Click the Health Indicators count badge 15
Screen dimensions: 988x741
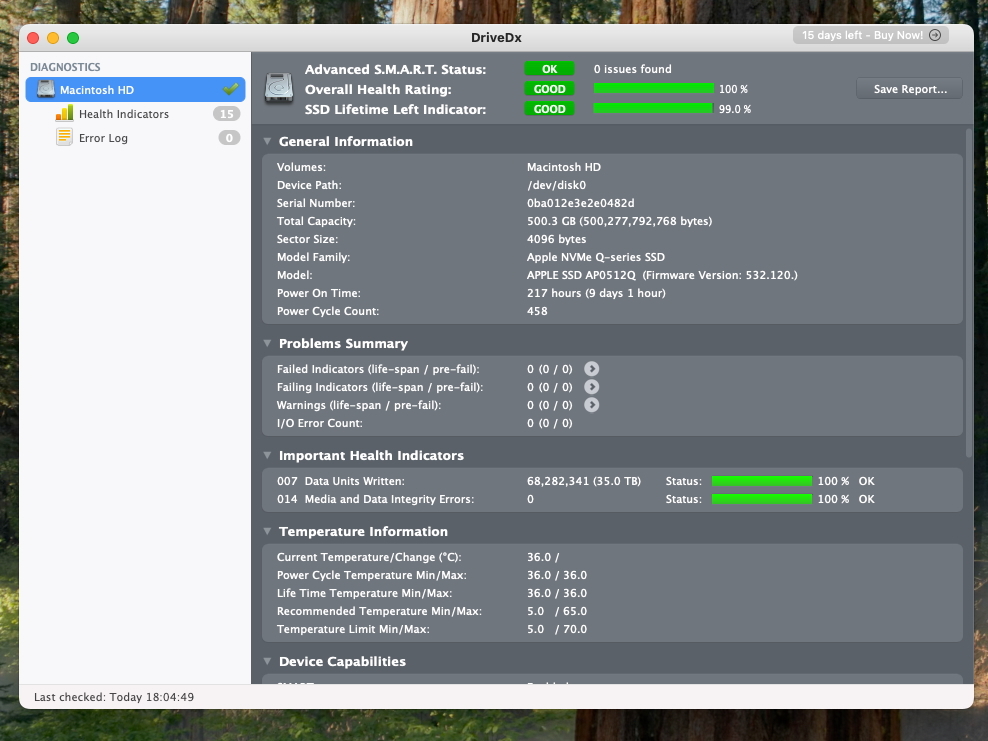(x=226, y=114)
